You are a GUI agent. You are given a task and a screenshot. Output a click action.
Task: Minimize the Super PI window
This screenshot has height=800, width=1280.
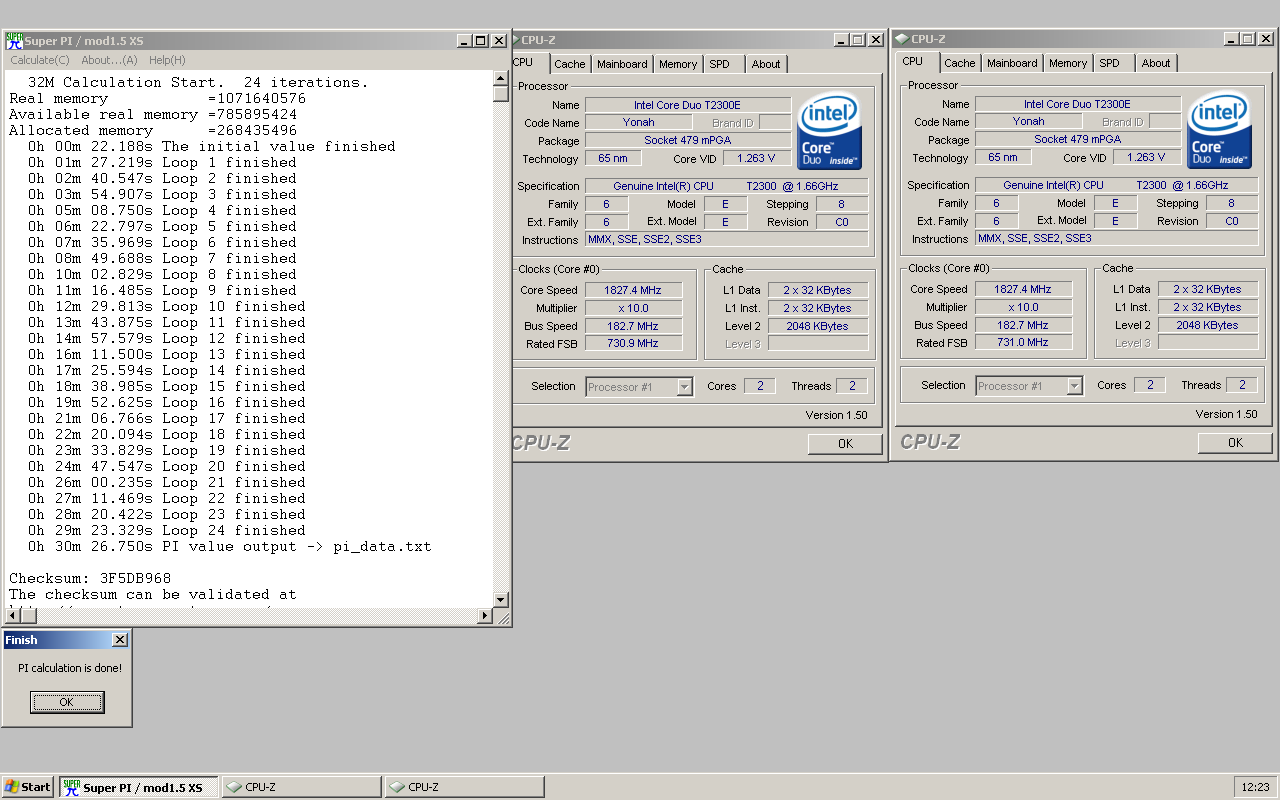pyautogui.click(x=464, y=41)
